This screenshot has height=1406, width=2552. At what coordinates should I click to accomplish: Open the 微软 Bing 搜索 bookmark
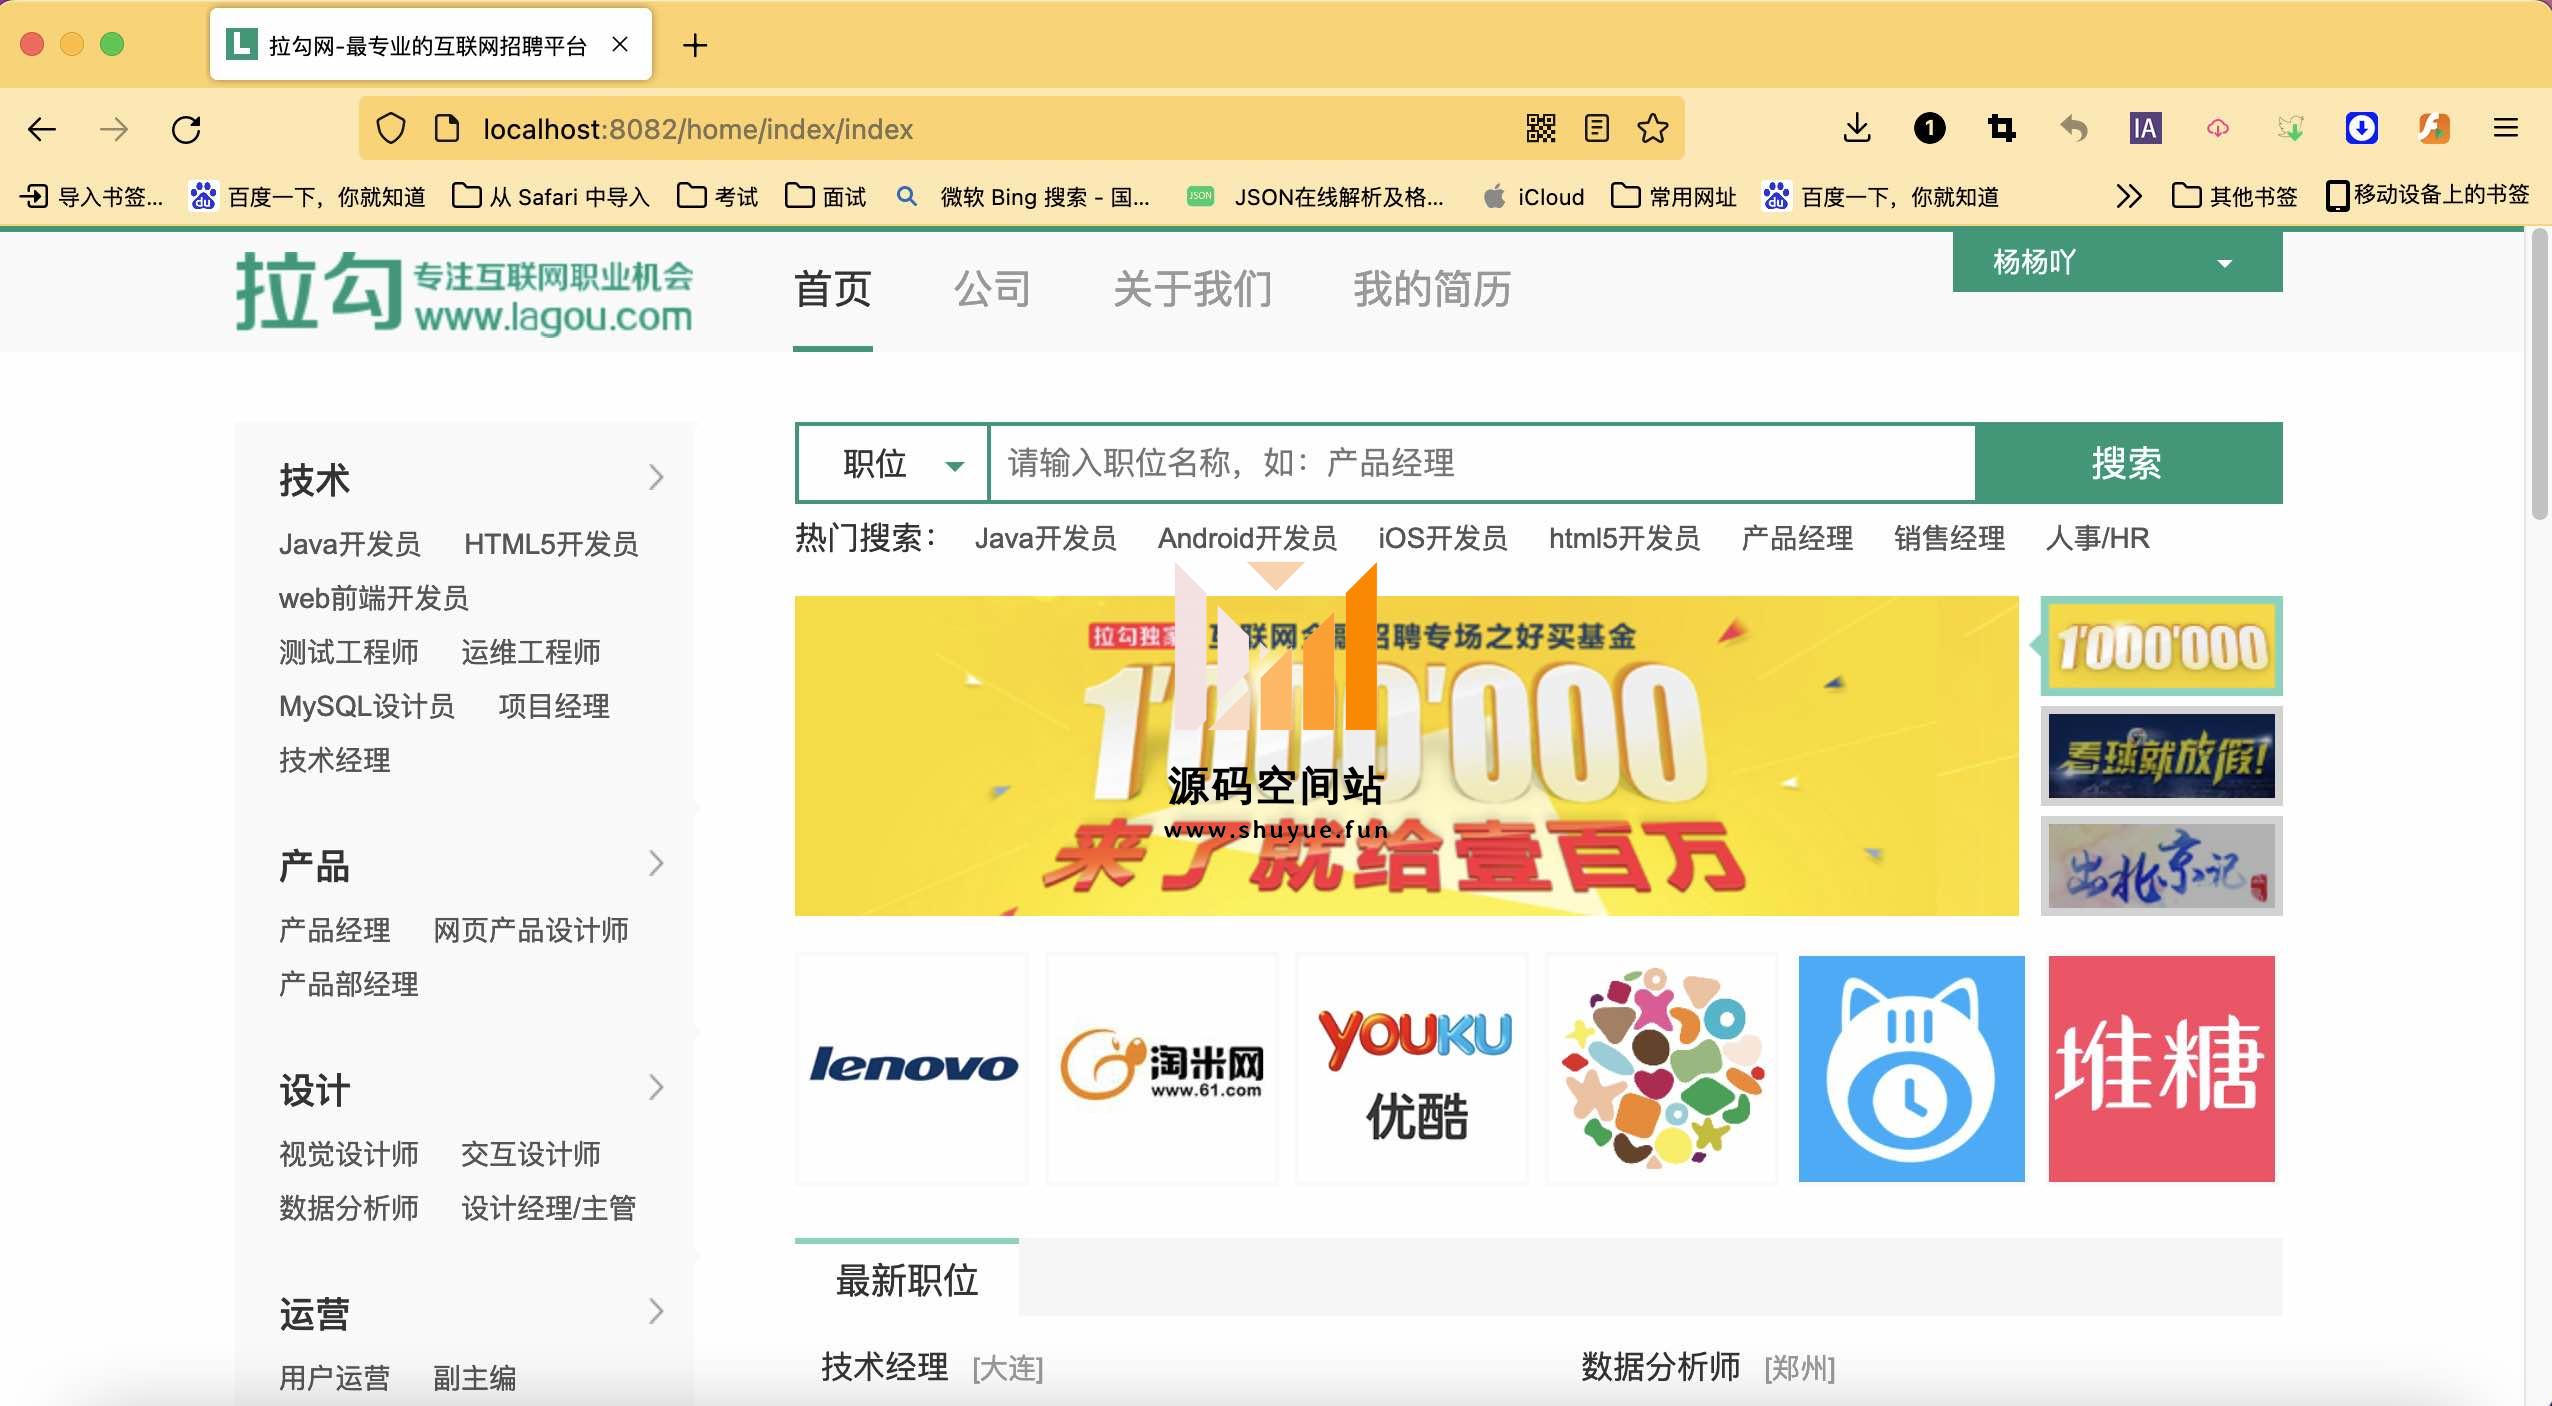point(1023,196)
